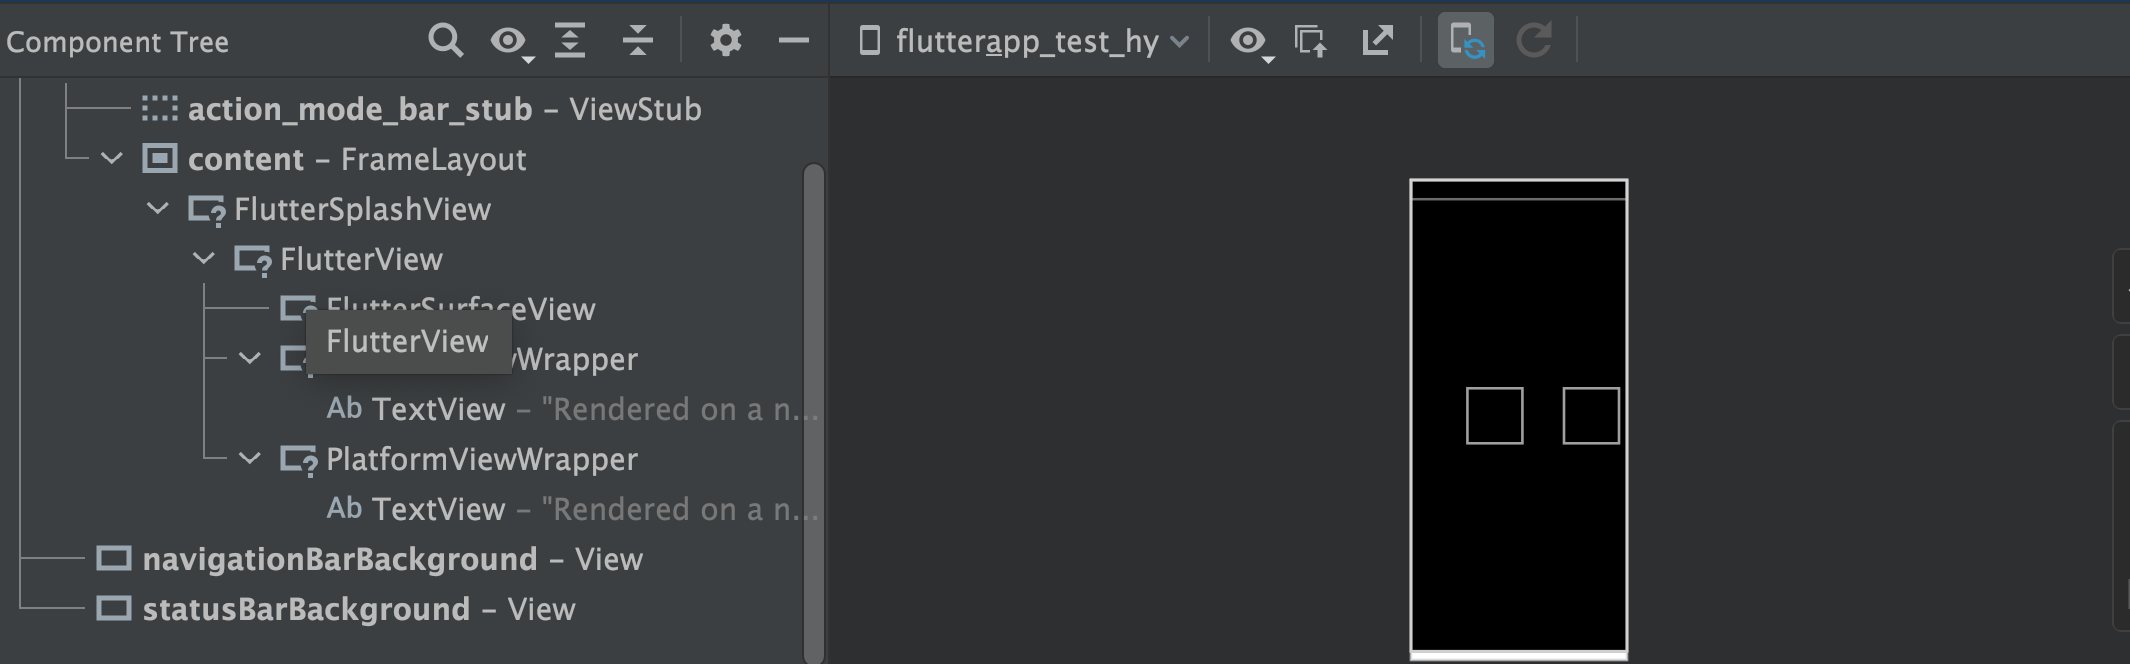Open Component Tree view options eye menu

coord(509,41)
